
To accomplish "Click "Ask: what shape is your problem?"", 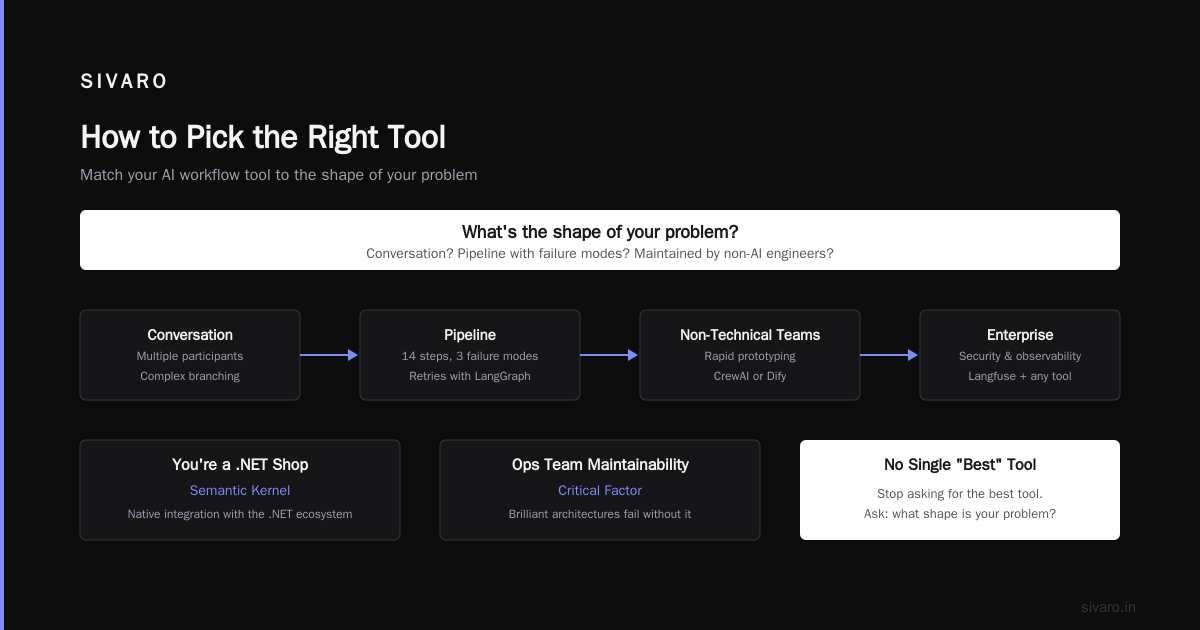I will click(x=960, y=514).
